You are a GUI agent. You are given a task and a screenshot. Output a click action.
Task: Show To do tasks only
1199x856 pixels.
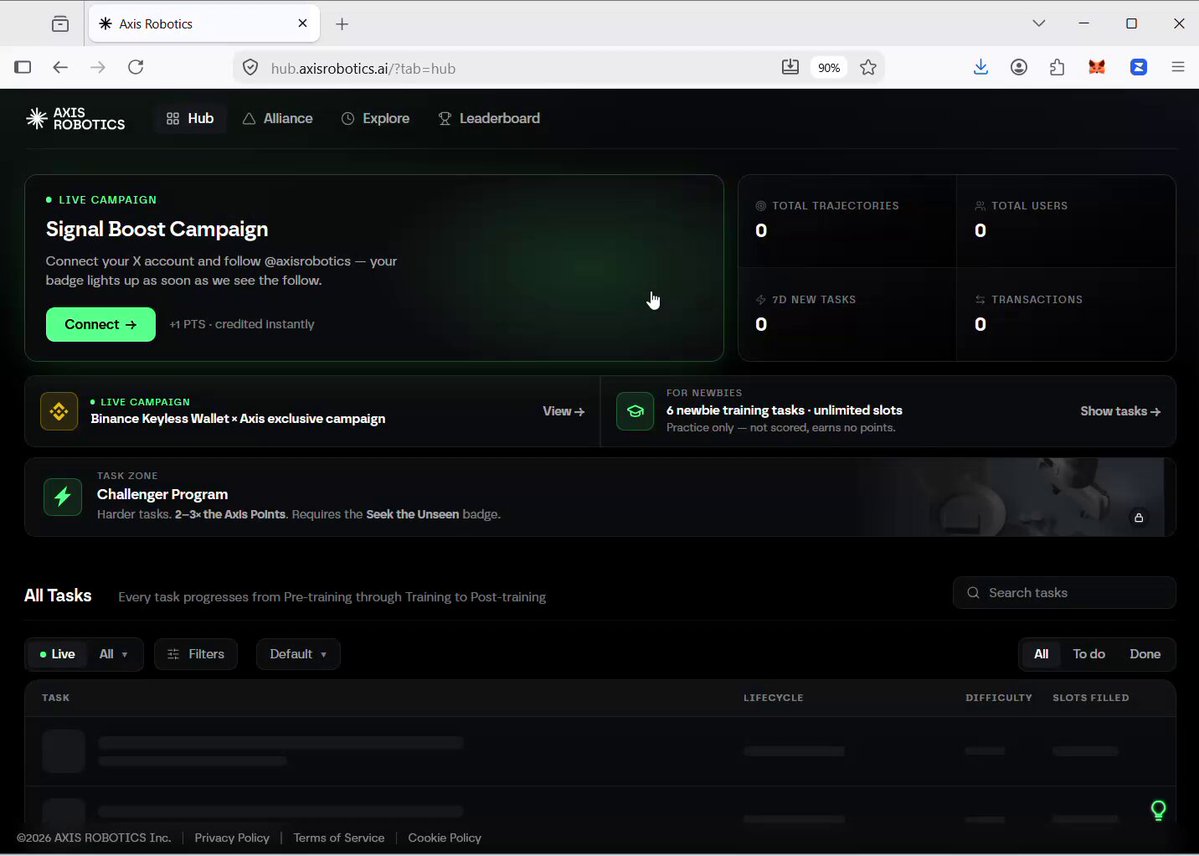[1089, 654]
